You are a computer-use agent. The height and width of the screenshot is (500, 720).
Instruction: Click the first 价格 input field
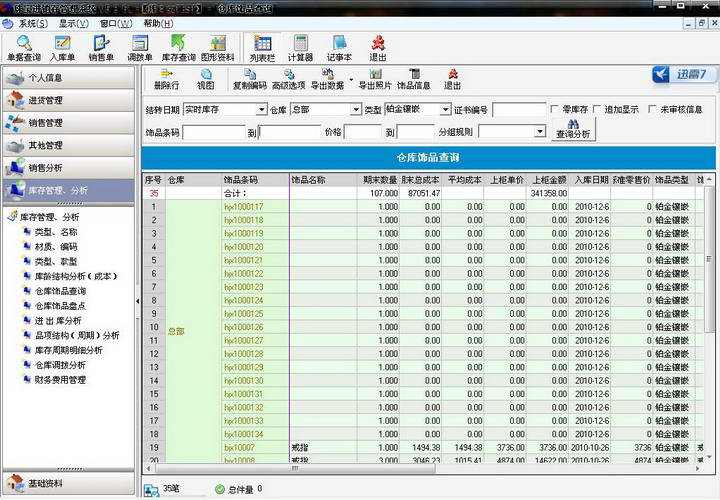tap(362, 132)
